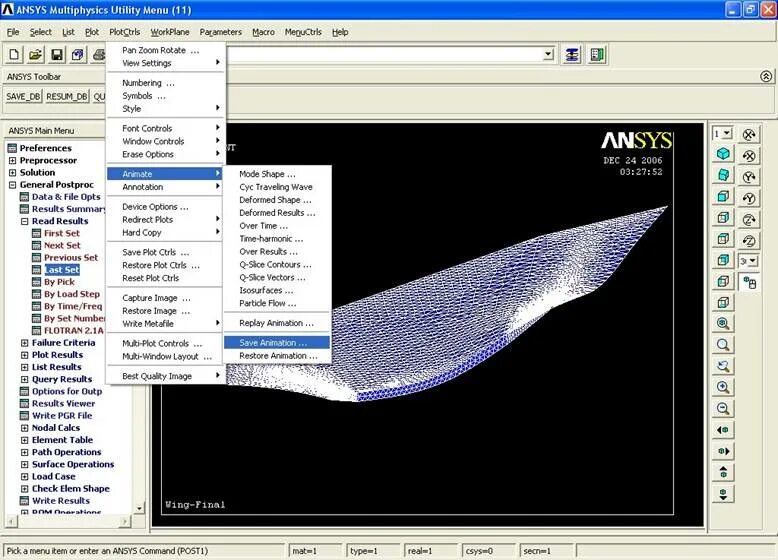778x560 pixels.
Task: Click the main menu horizontal scrollbar right arrow
Action: [x=125, y=521]
